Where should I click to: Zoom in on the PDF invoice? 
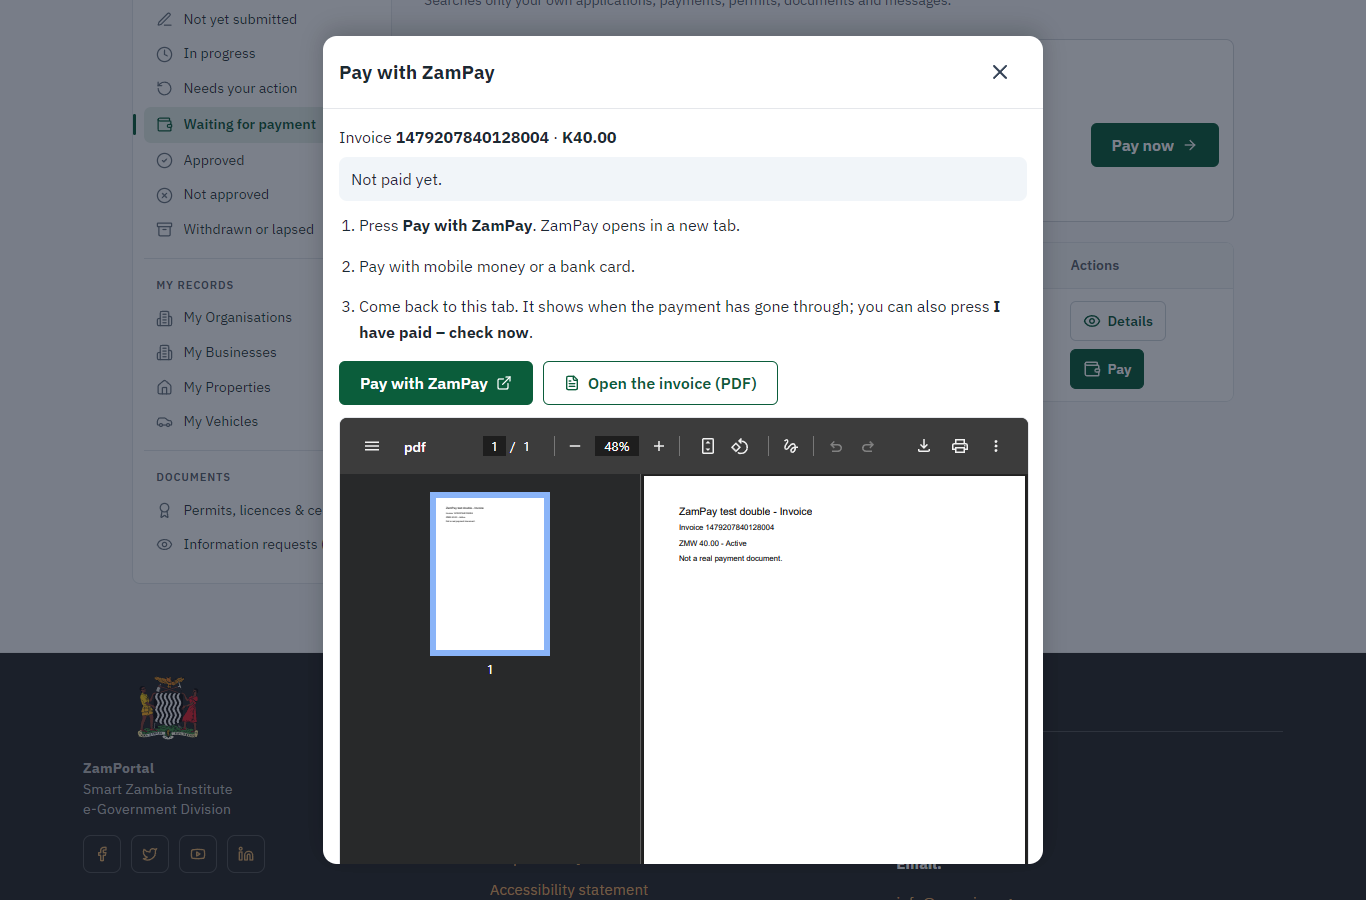(x=659, y=446)
